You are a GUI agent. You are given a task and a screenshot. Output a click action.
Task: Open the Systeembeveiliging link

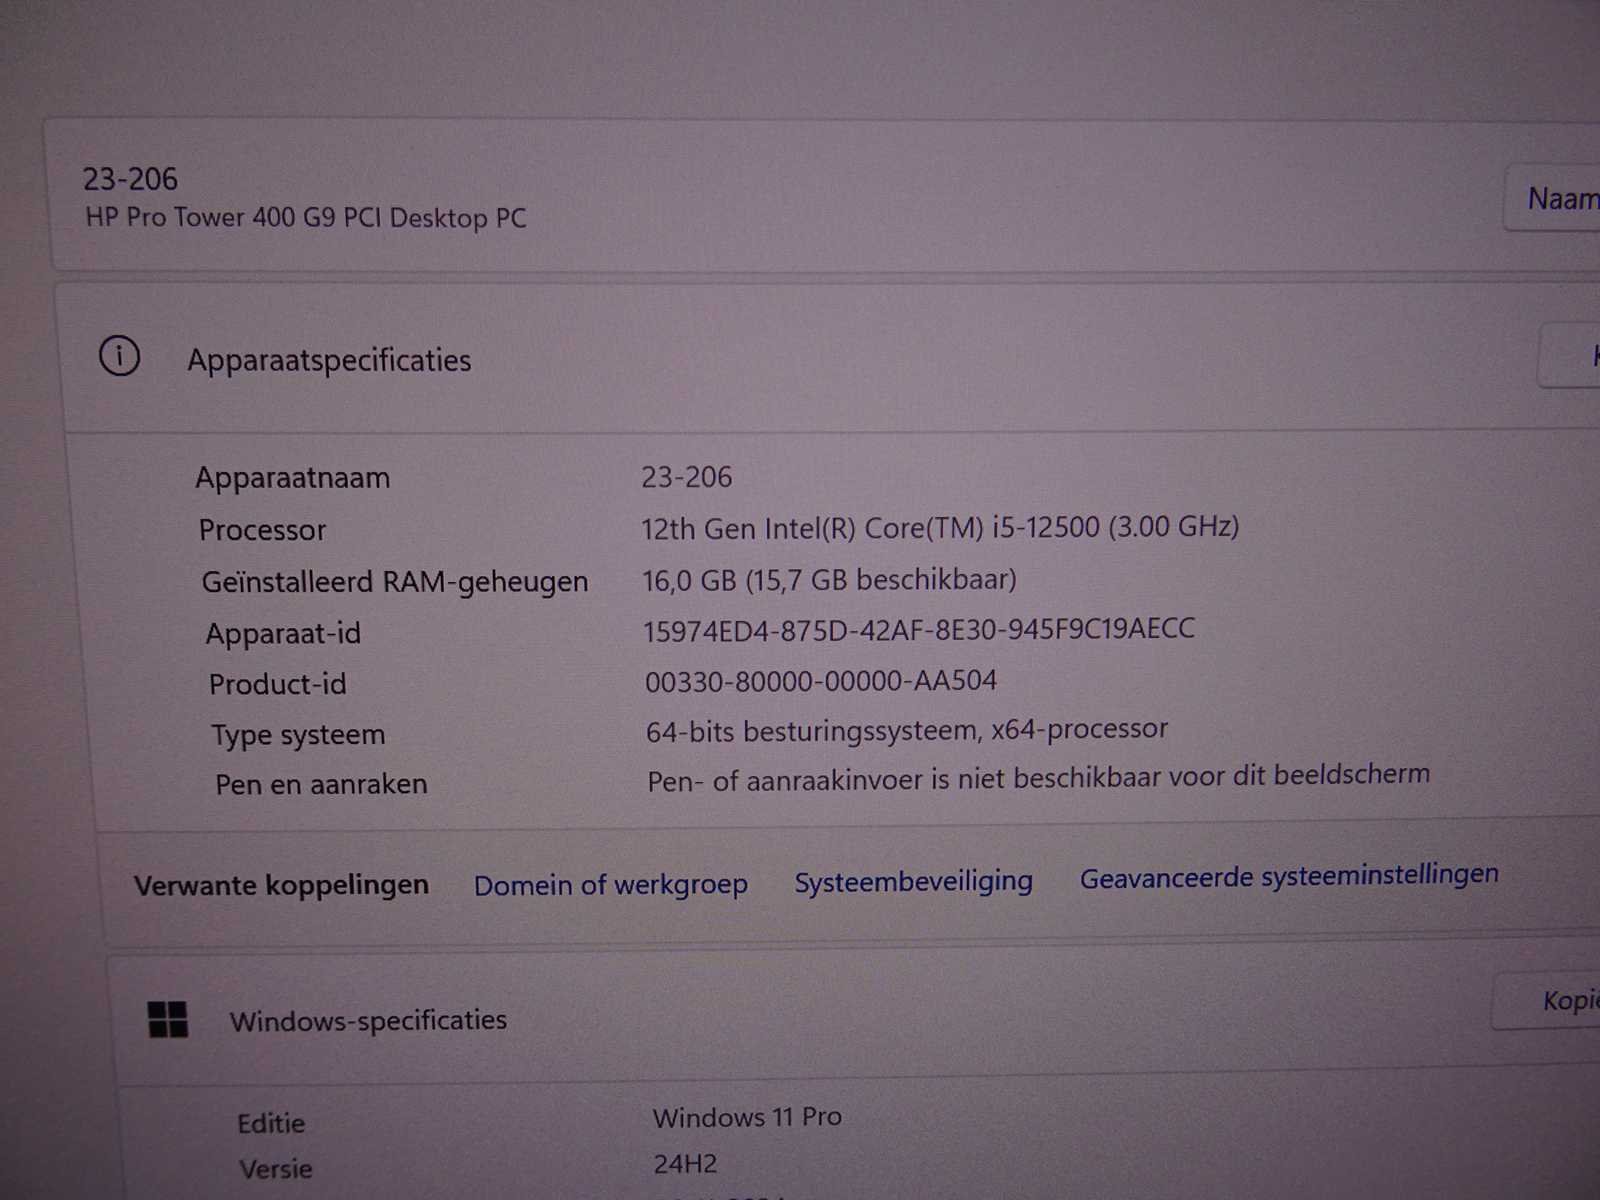point(913,881)
